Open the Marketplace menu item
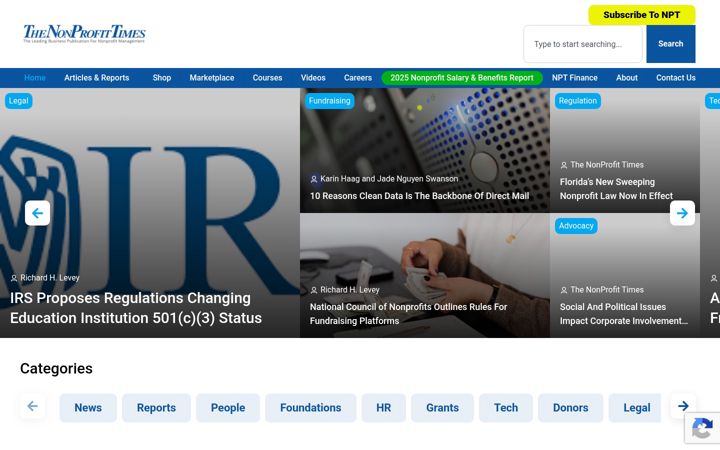 click(x=212, y=78)
